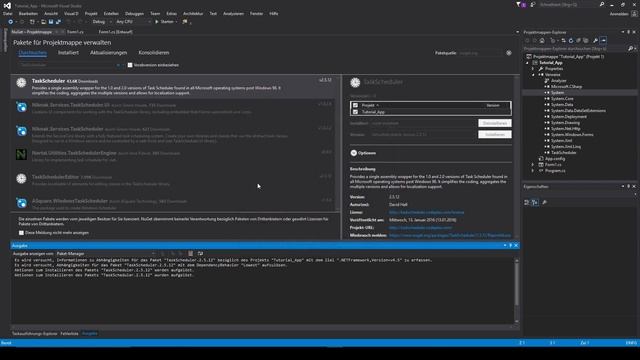The height and width of the screenshot is (360, 640).
Task: Click the show all files icon in explorer
Action: pos(586,40)
